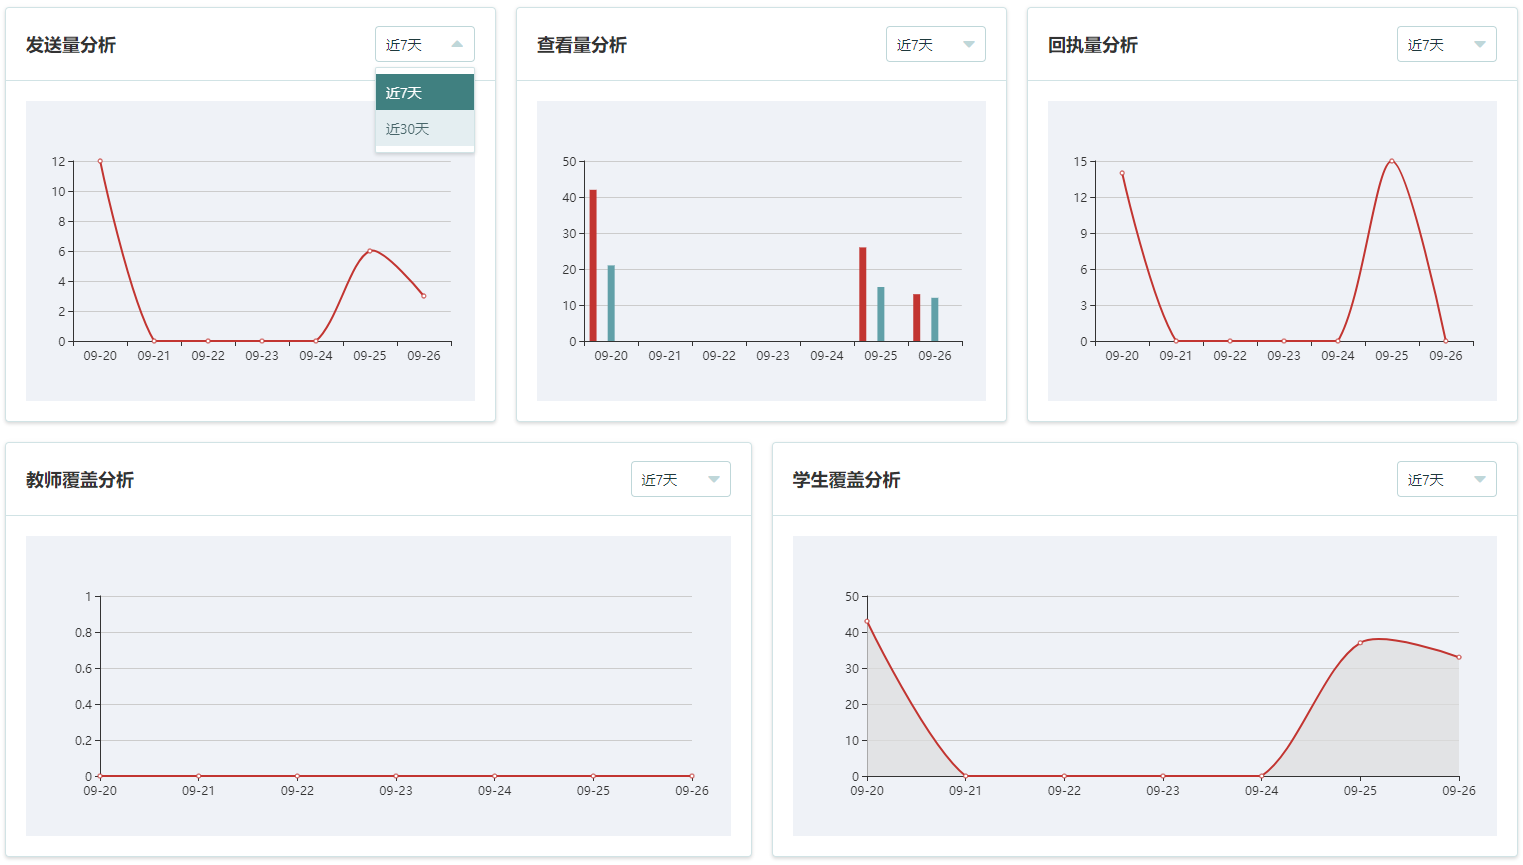Image resolution: width=1523 pixels, height=865 pixels.
Task: Click the 发送量分析 panel title
Action: [71, 45]
